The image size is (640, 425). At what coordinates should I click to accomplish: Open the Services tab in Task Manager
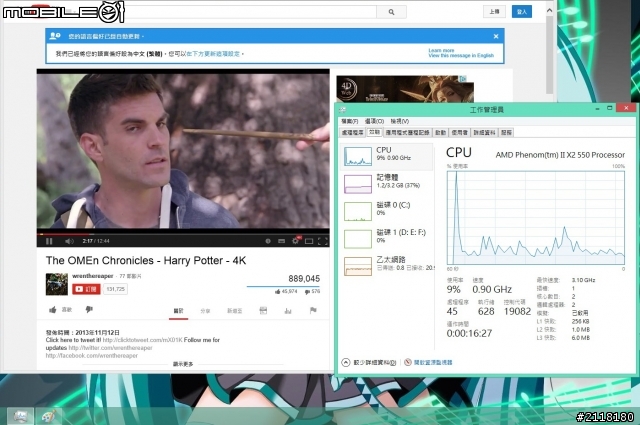(x=506, y=132)
